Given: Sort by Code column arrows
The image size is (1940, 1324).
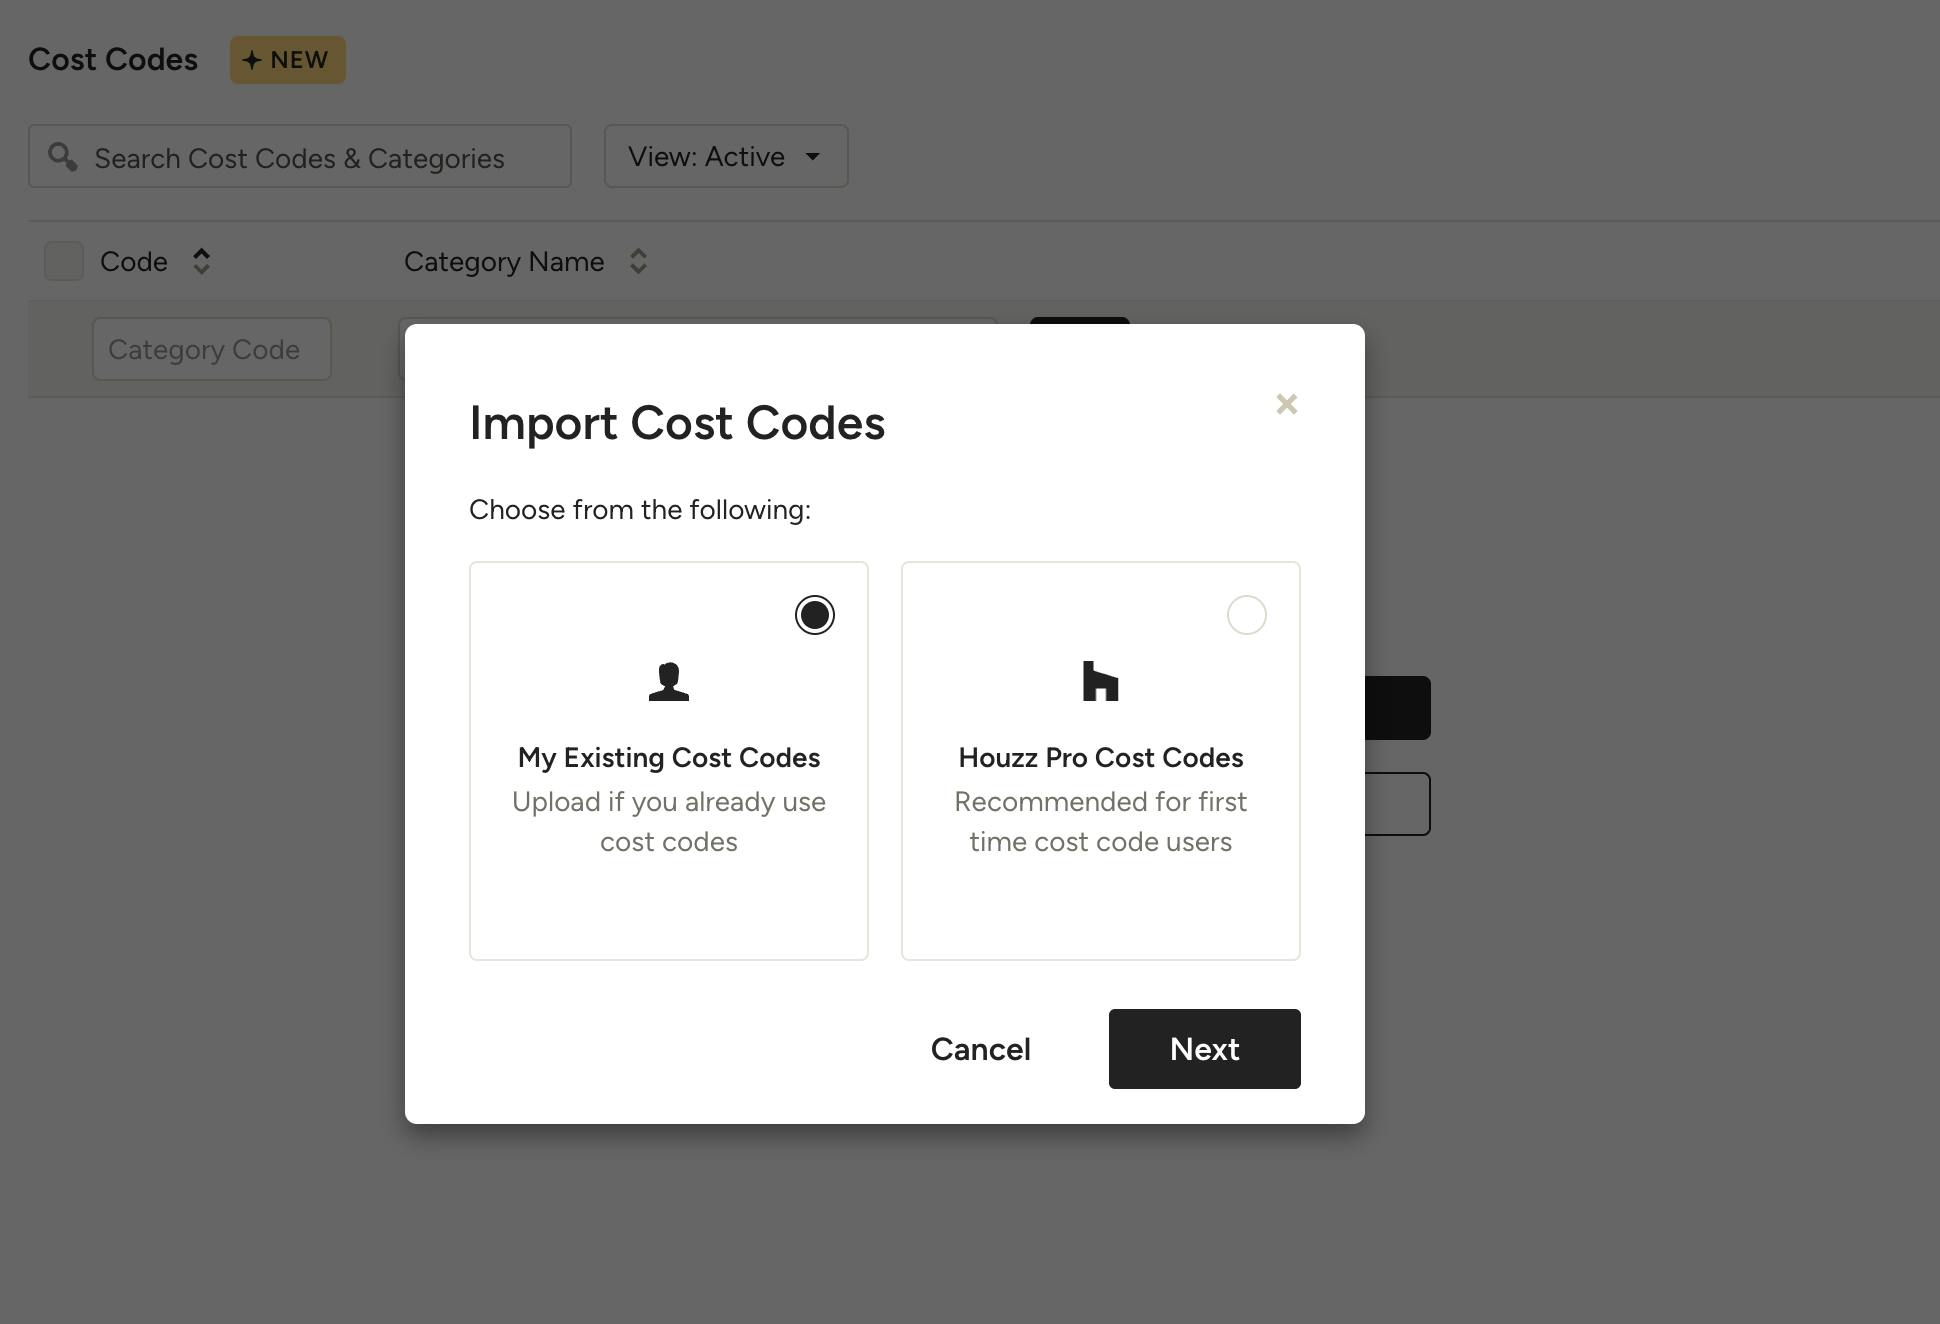Looking at the screenshot, I should (x=201, y=261).
